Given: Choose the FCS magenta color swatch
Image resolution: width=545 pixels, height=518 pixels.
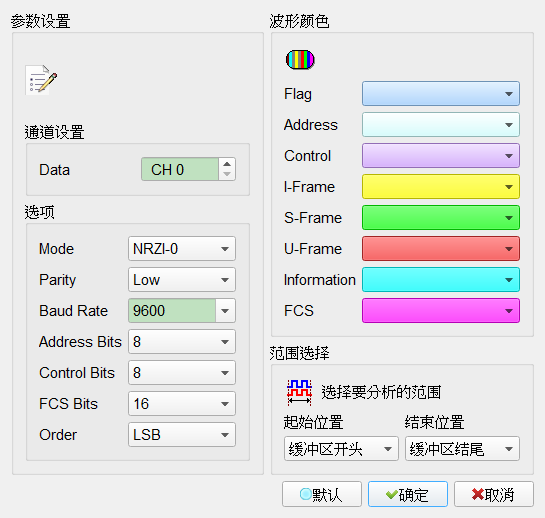Looking at the screenshot, I should [x=441, y=310].
